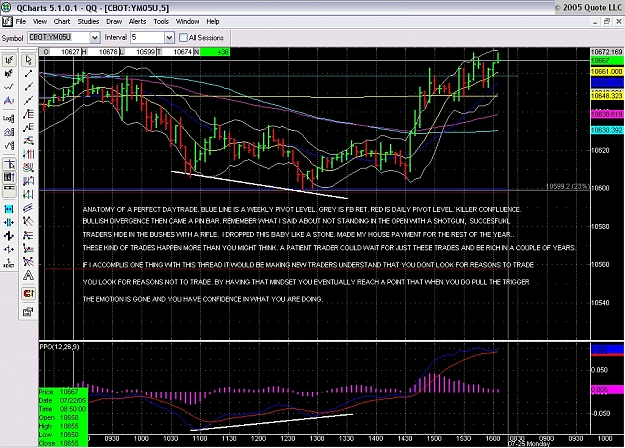Click the QCharts document icon beside File
This screenshot has height=448, width=625.
pos(7,22)
